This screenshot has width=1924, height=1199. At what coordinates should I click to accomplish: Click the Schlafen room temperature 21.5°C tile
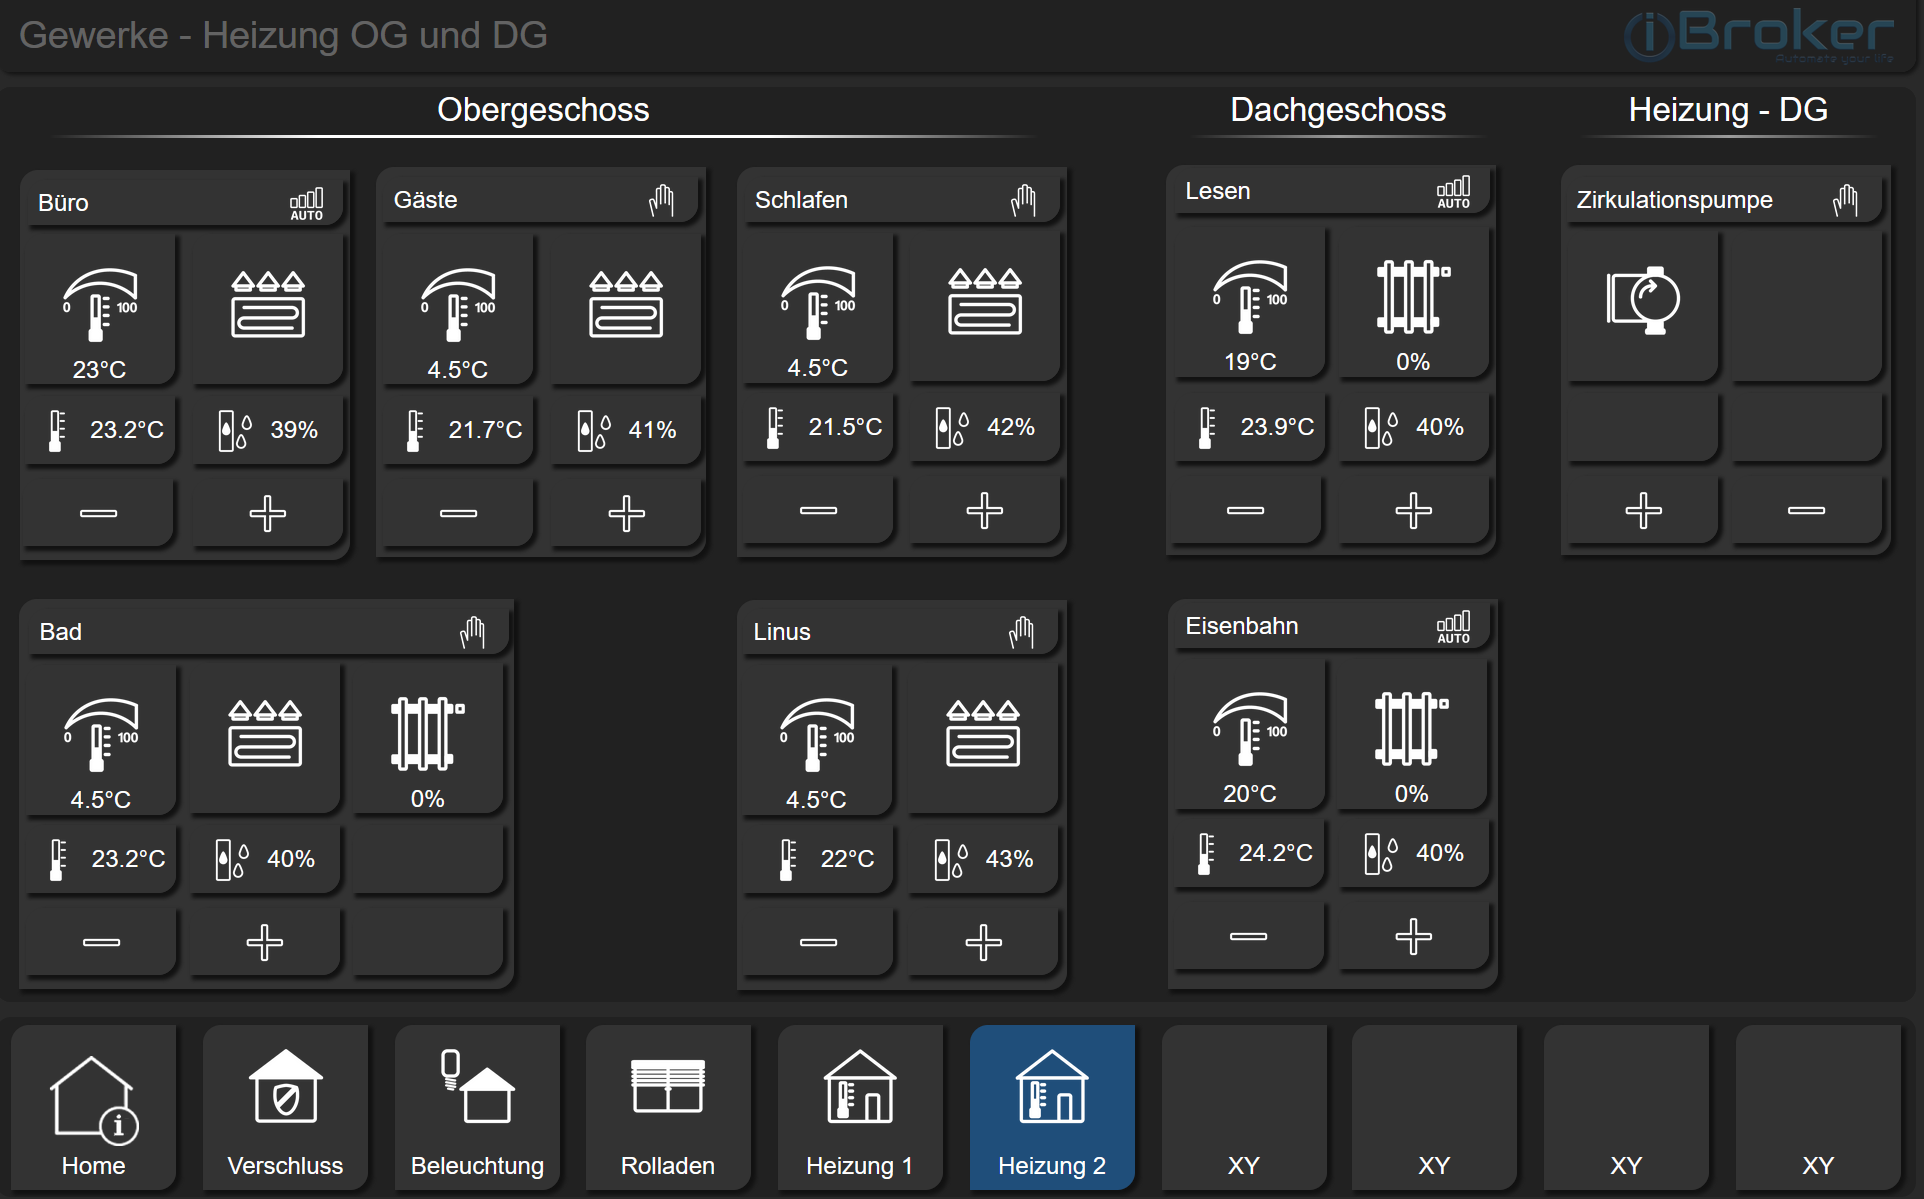click(x=818, y=427)
